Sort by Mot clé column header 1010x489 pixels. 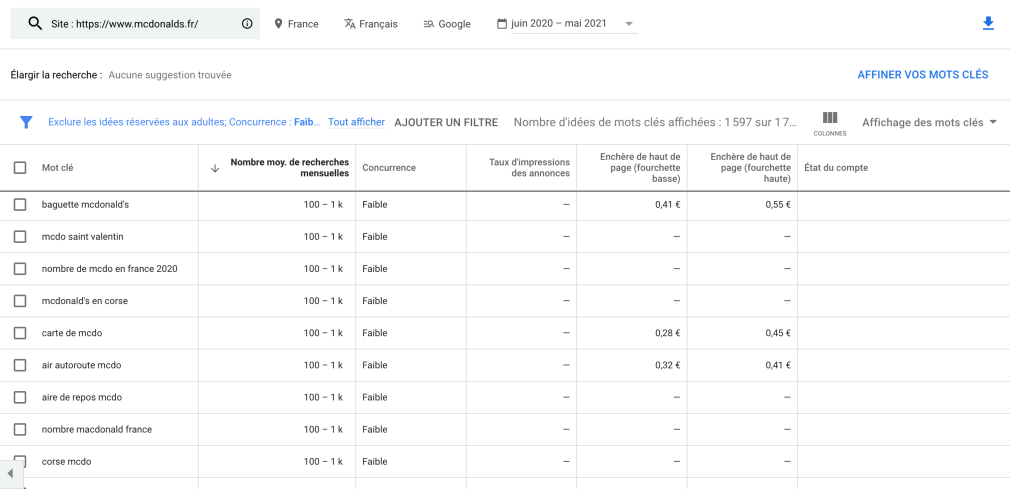tap(58, 168)
